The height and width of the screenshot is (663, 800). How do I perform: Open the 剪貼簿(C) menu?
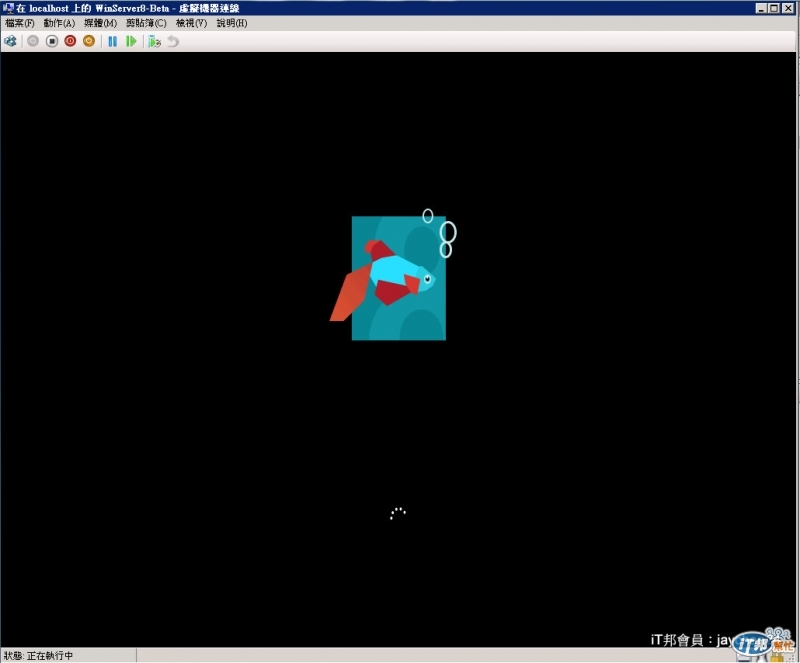point(146,23)
